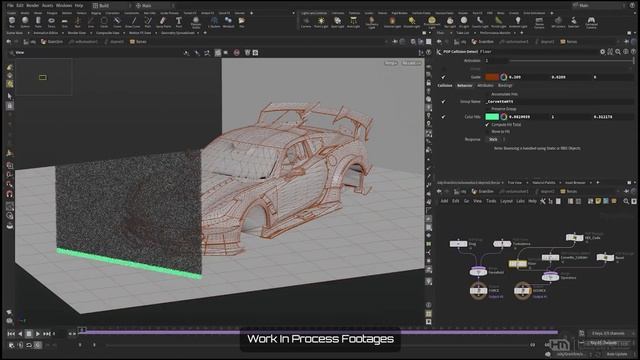Click the network editor wrench tool icon
The width and height of the screenshot is (640, 360).
click(542, 201)
